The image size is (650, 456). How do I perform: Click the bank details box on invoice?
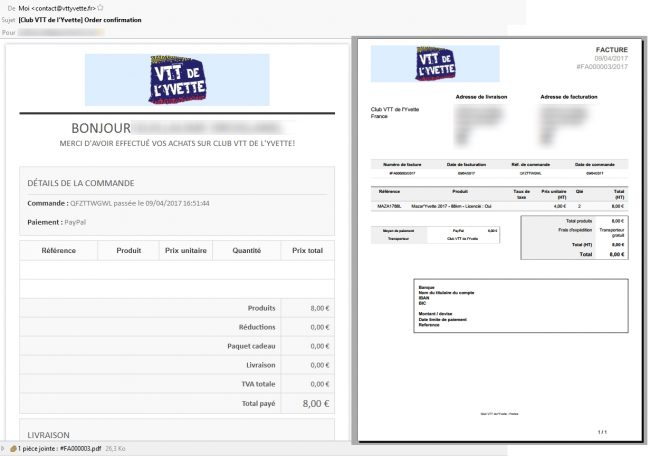(520, 304)
